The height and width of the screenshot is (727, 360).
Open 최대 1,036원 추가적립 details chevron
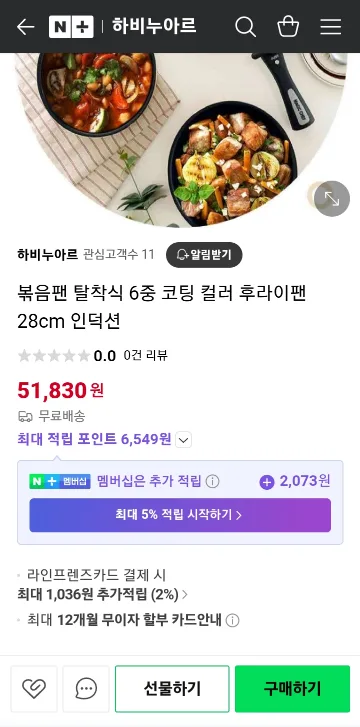point(185,594)
